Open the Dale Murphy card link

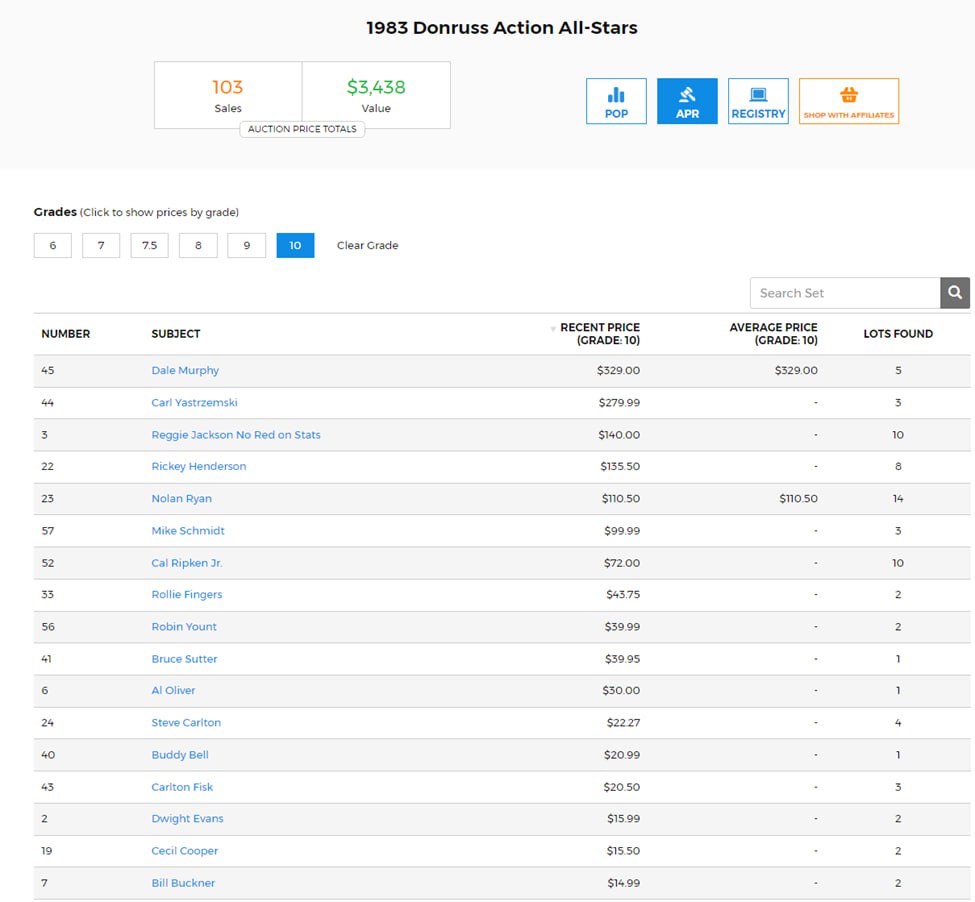(x=185, y=370)
